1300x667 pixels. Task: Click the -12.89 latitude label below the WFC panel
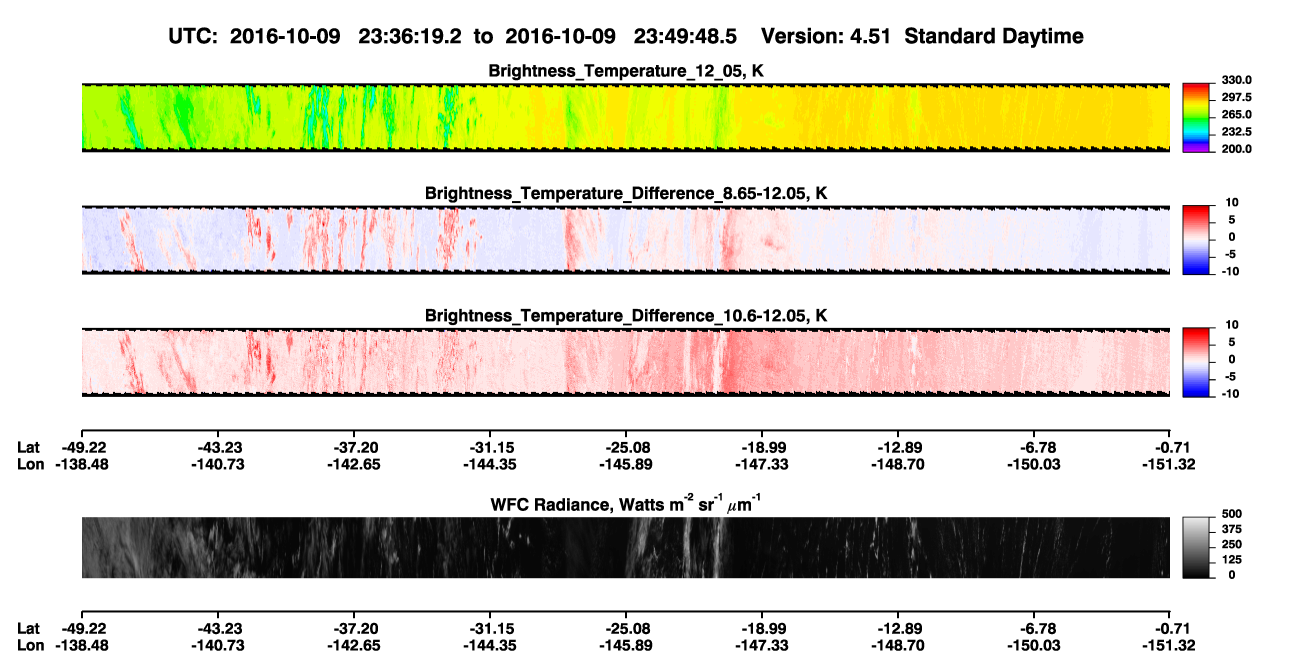tap(898, 628)
